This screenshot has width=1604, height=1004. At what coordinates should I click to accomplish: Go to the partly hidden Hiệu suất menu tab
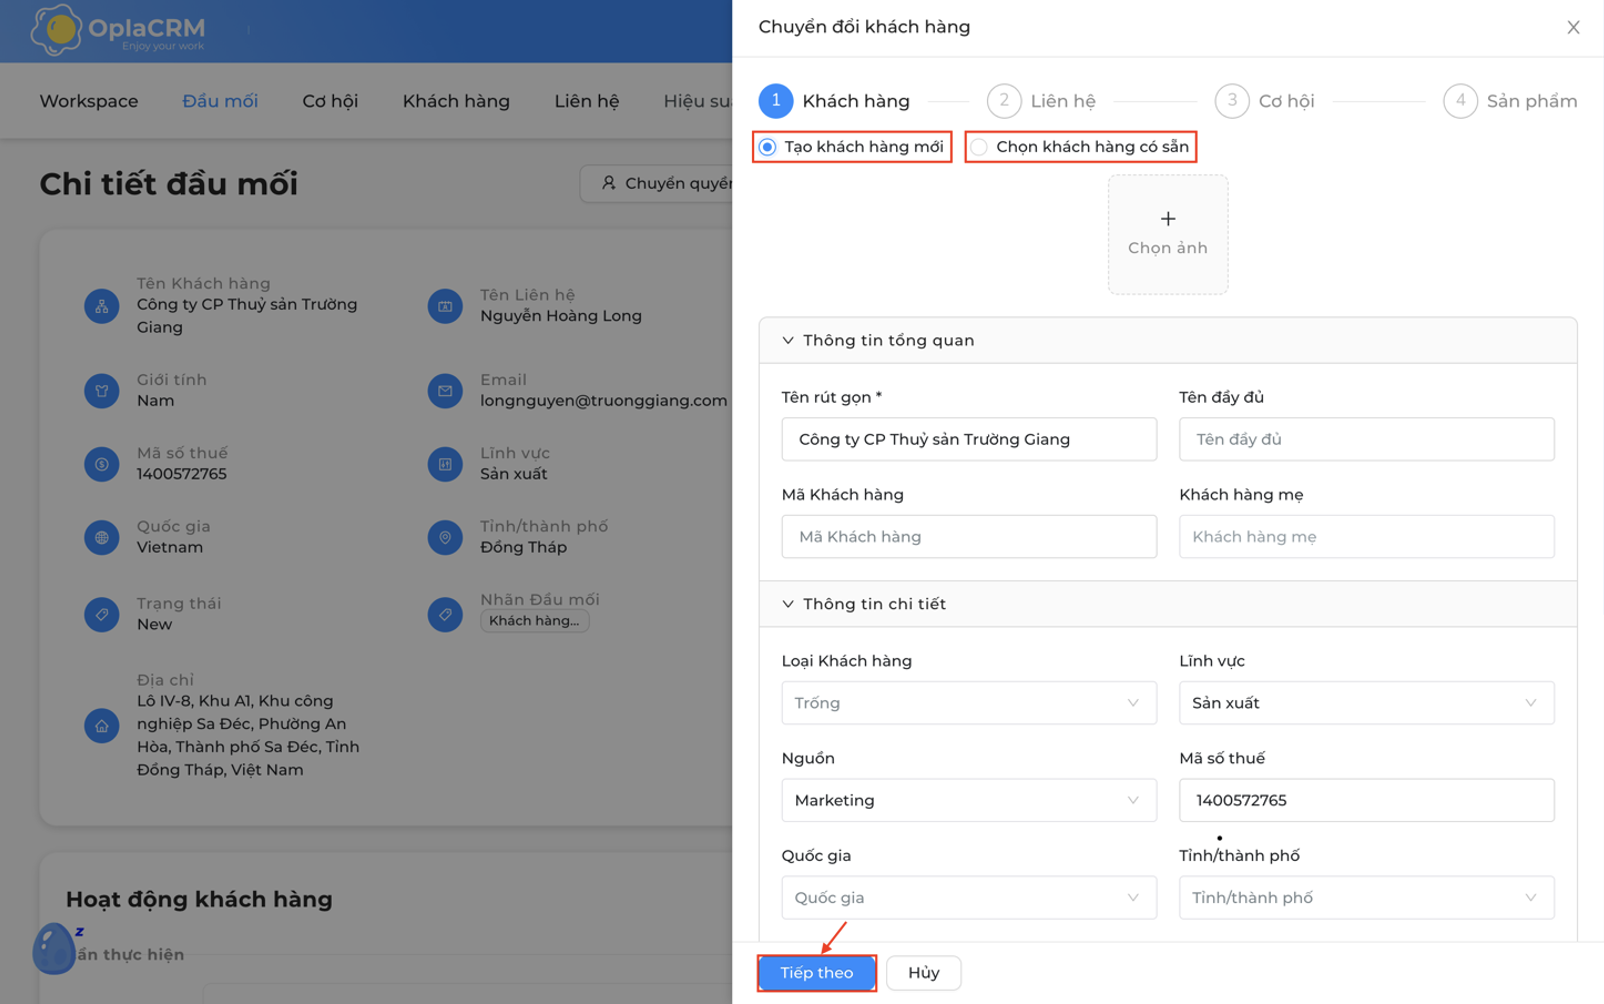tap(697, 101)
